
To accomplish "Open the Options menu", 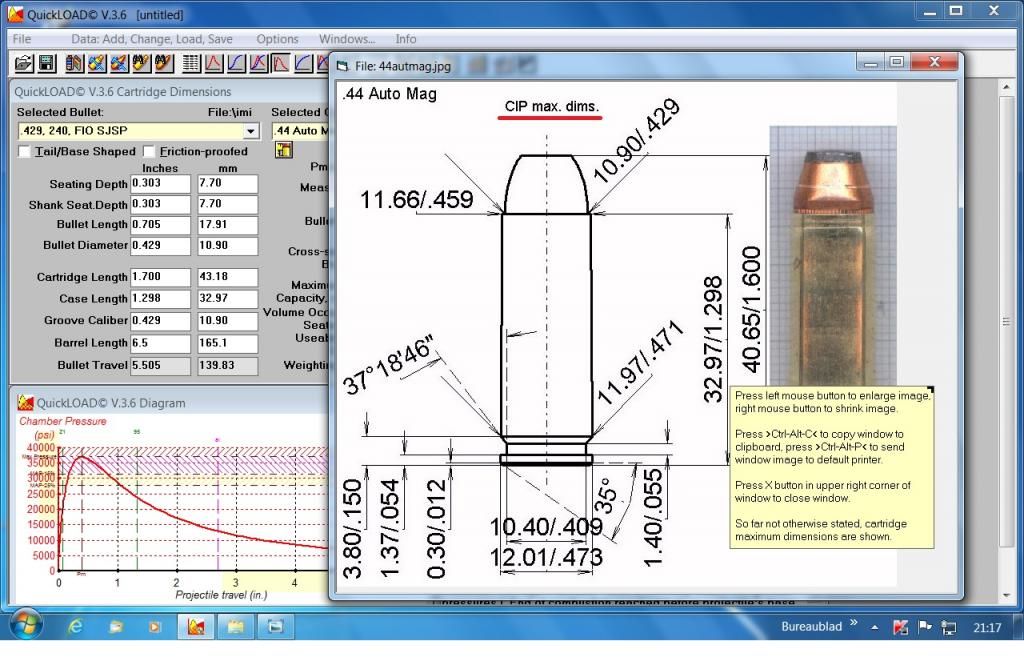I will click(277, 39).
